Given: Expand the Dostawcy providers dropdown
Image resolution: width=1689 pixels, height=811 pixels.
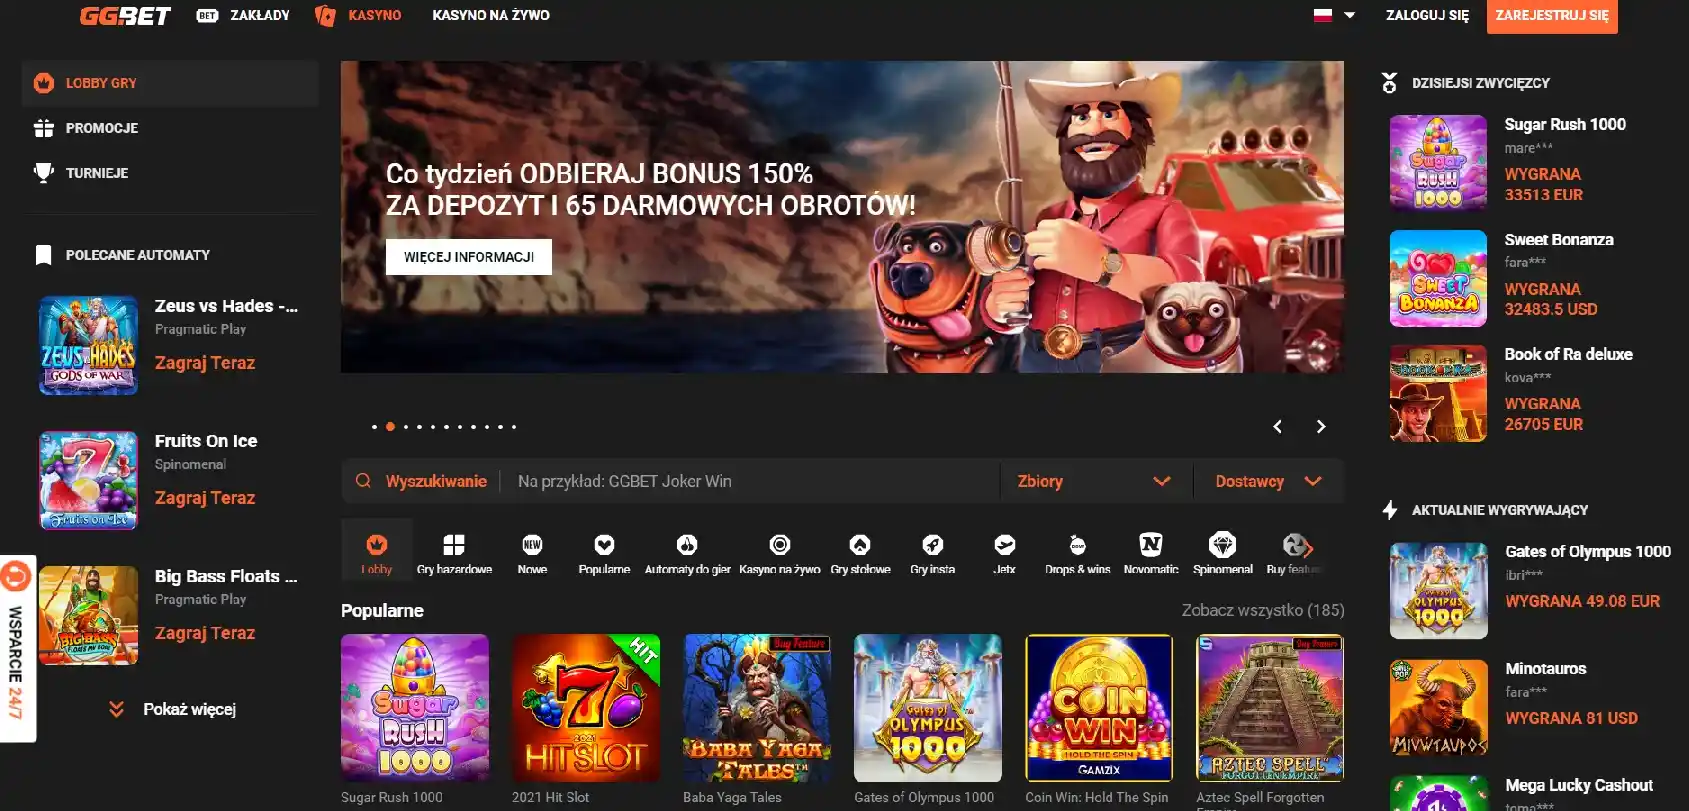Looking at the screenshot, I should pos(1268,481).
